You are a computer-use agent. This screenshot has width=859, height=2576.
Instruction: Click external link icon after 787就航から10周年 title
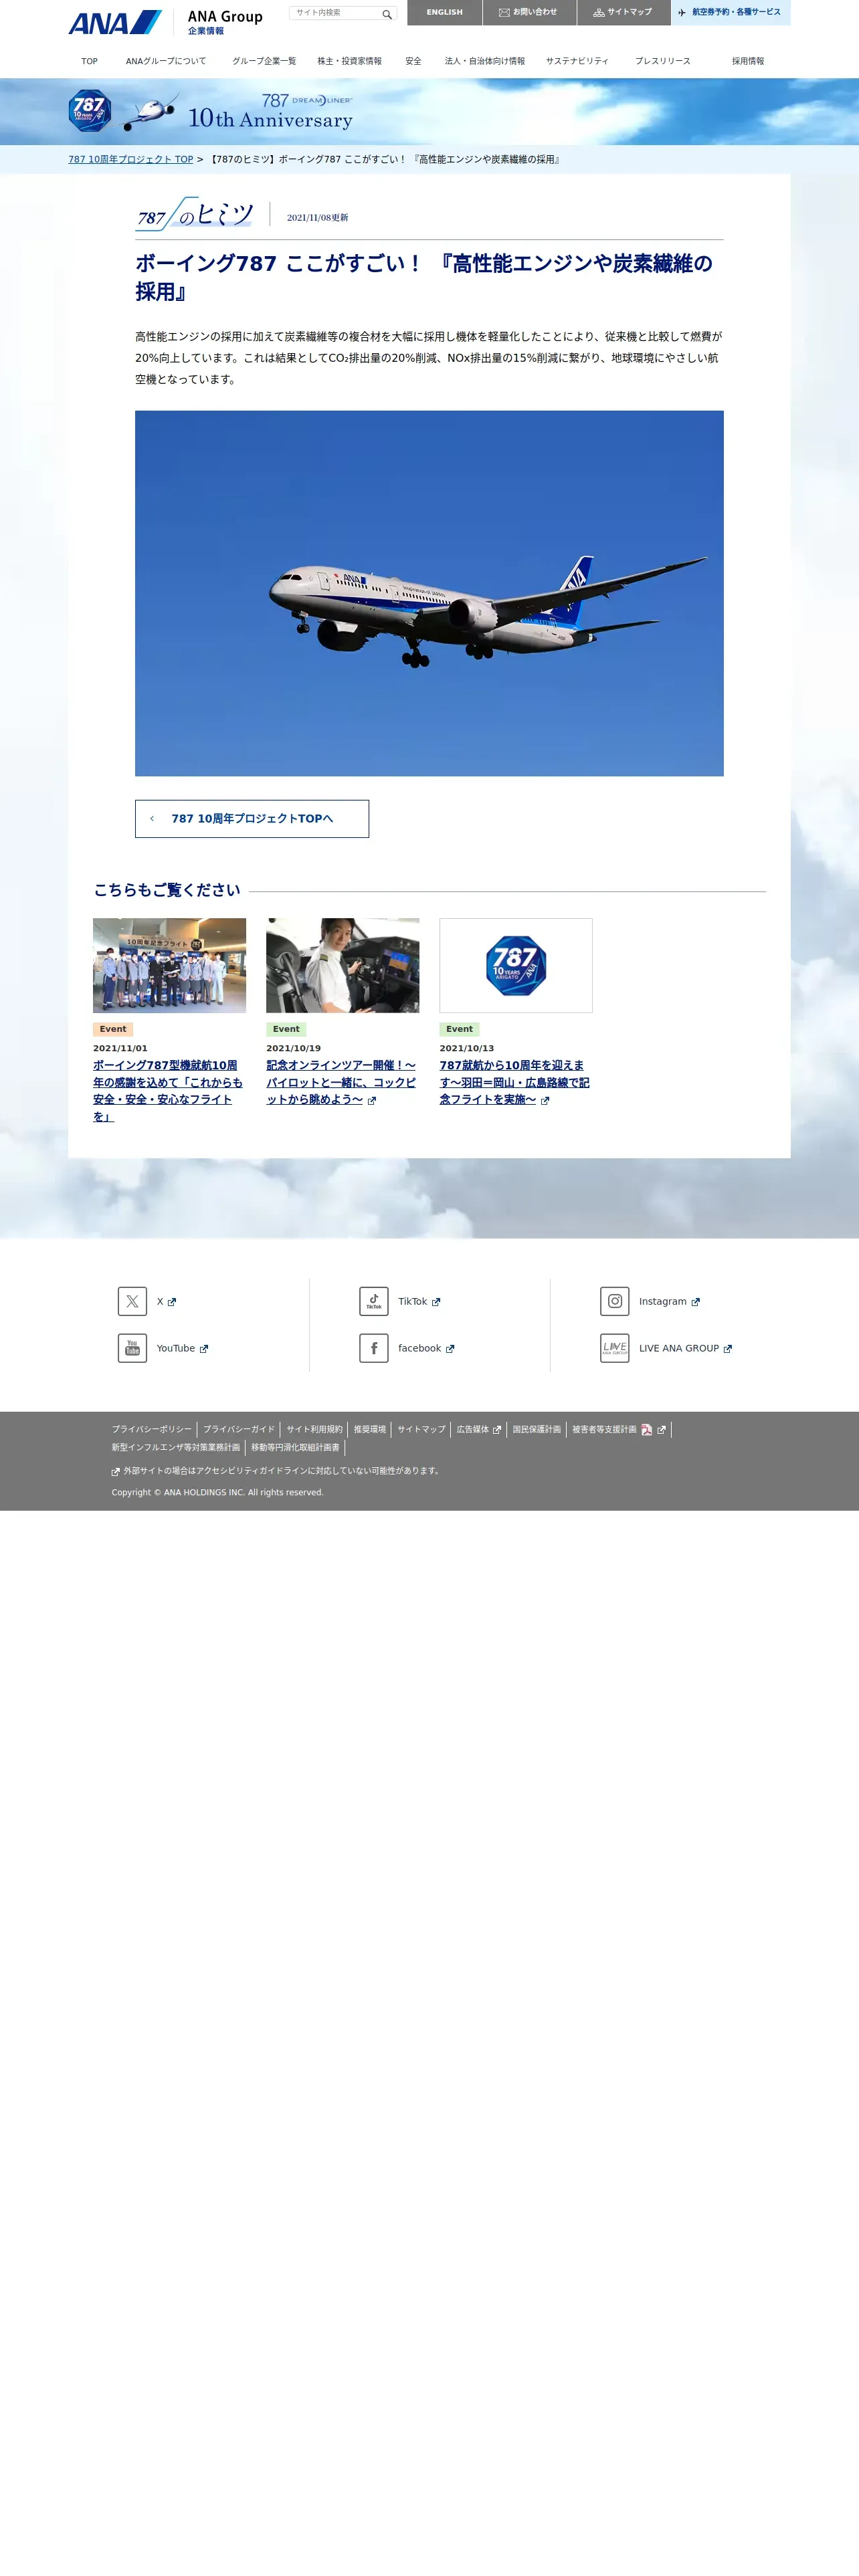point(545,1100)
